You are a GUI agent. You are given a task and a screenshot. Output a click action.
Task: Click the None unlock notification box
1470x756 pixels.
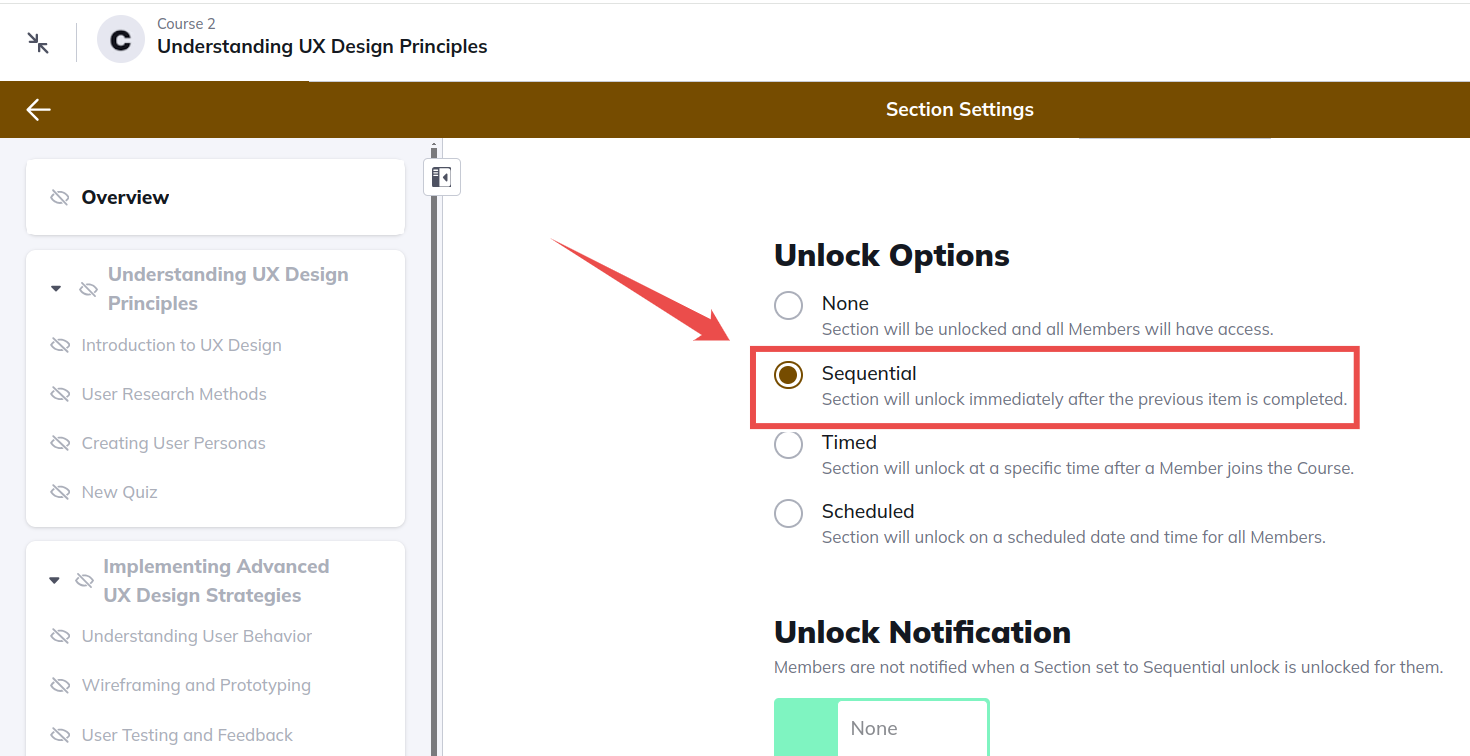(882, 727)
